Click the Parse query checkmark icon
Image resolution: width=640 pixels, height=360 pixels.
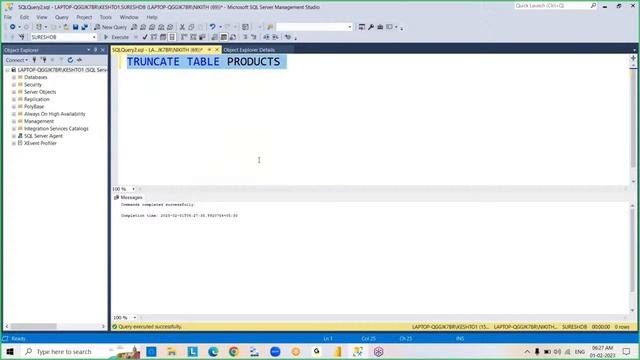click(145, 37)
